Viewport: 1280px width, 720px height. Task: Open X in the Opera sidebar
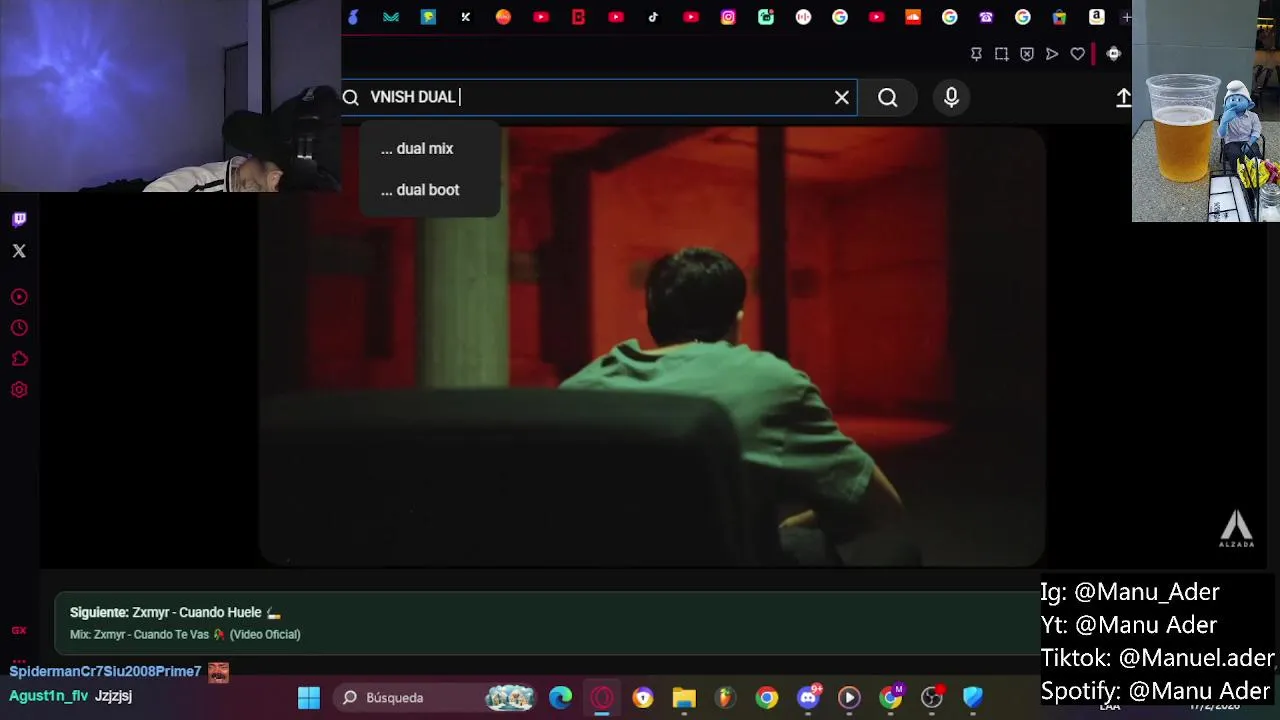click(19, 251)
